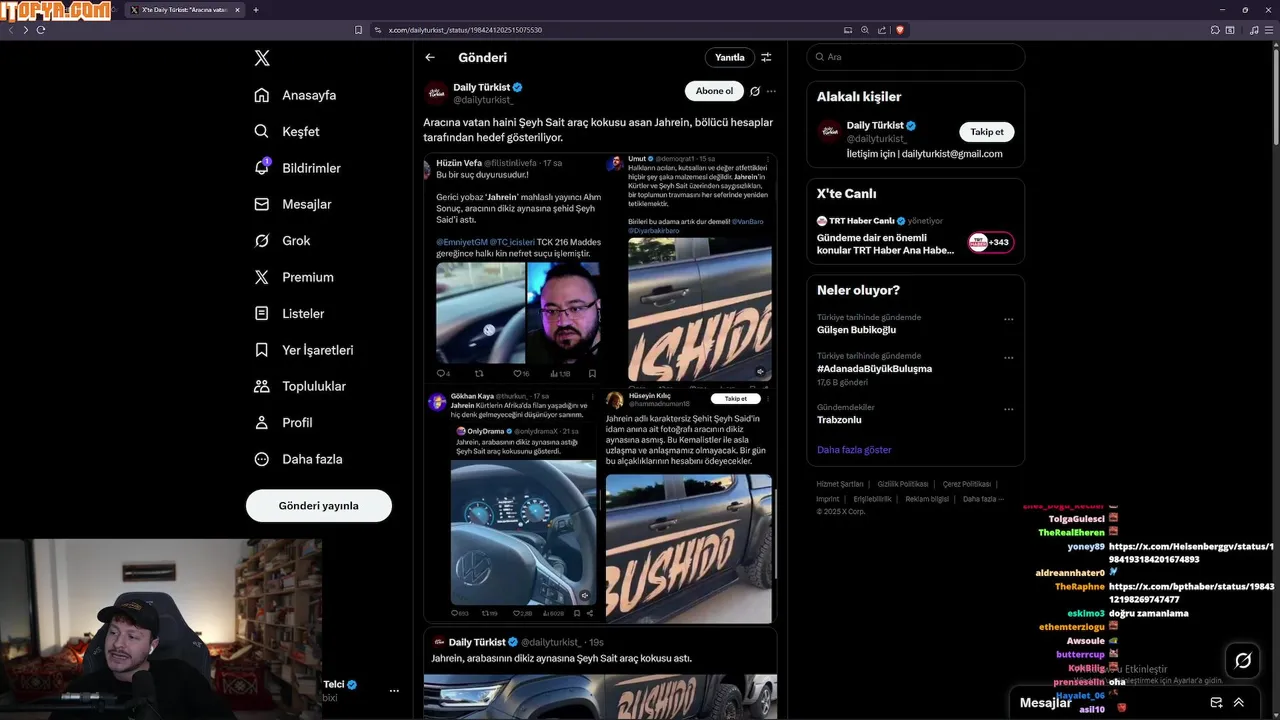Expand the Mesajlar drawer with the double chevron
Image resolution: width=1280 pixels, height=720 pixels.
coord(1239,703)
